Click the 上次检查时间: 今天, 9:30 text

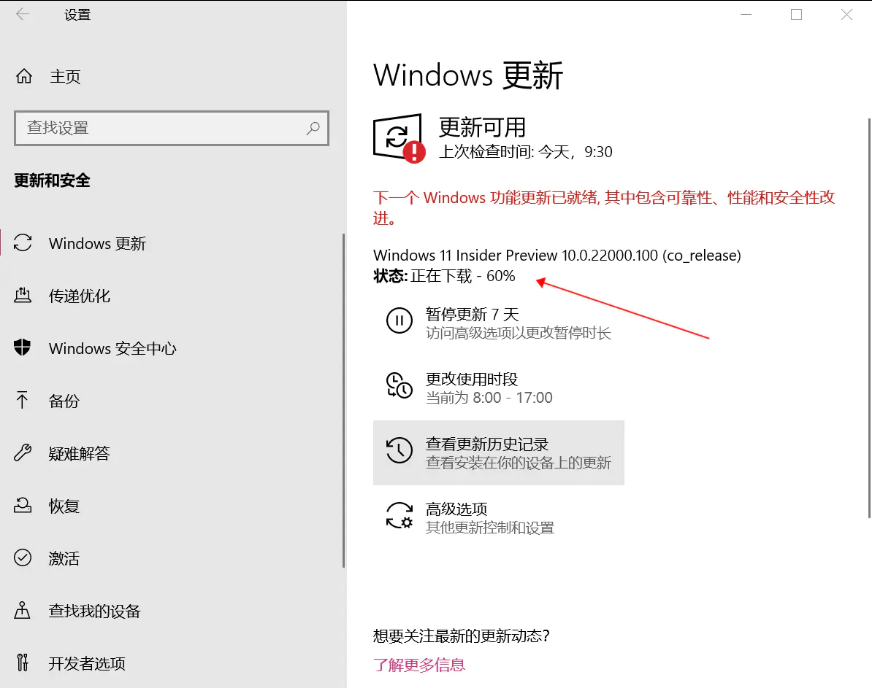tap(526, 152)
